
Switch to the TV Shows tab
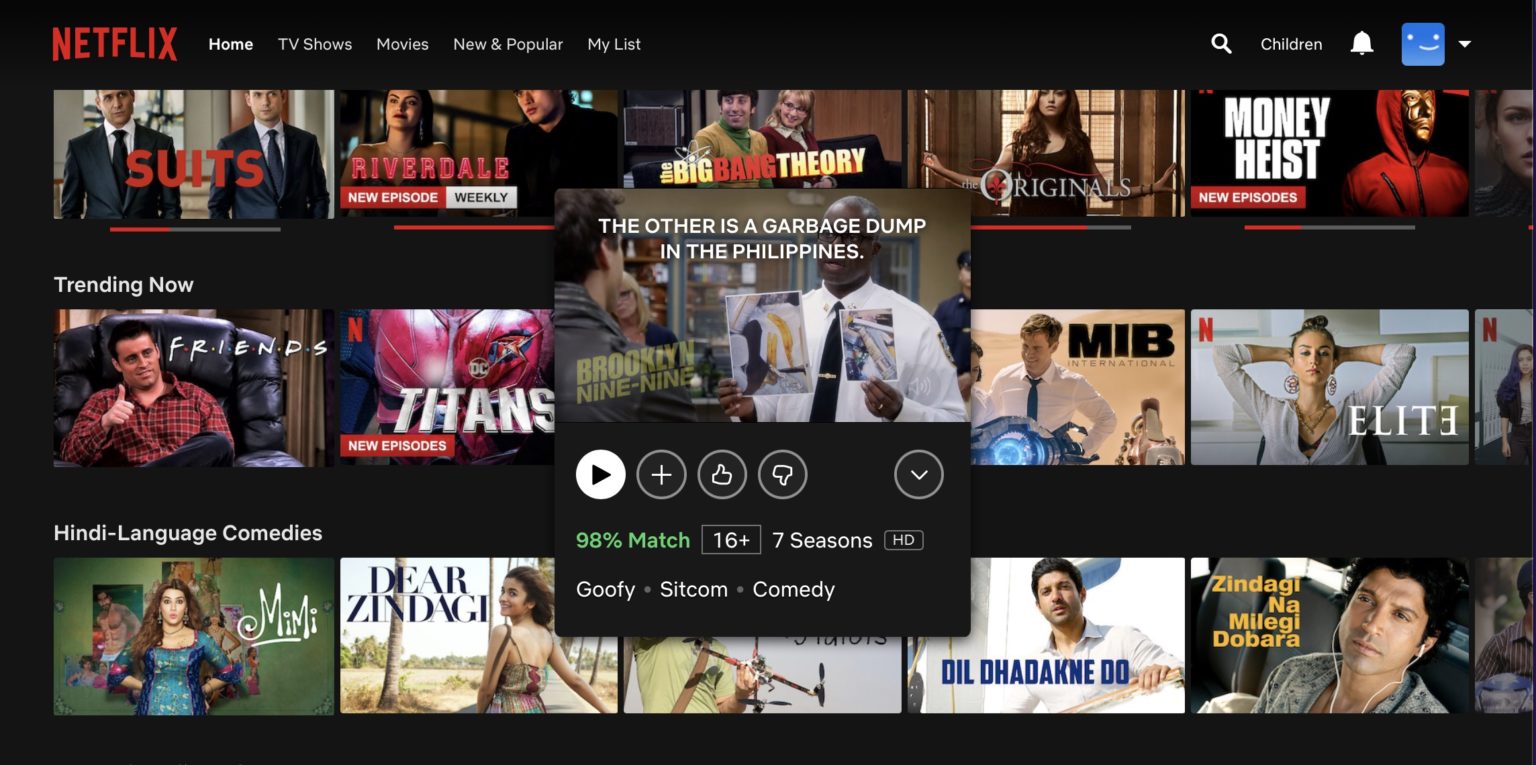coord(314,44)
